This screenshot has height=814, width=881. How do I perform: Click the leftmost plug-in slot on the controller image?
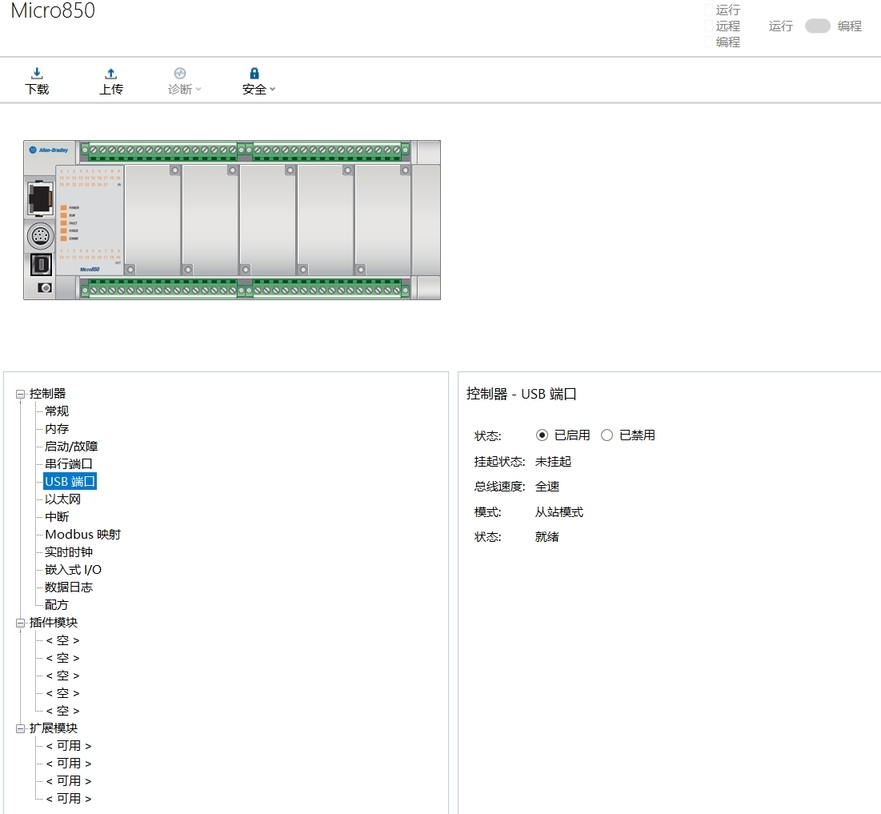(153, 220)
